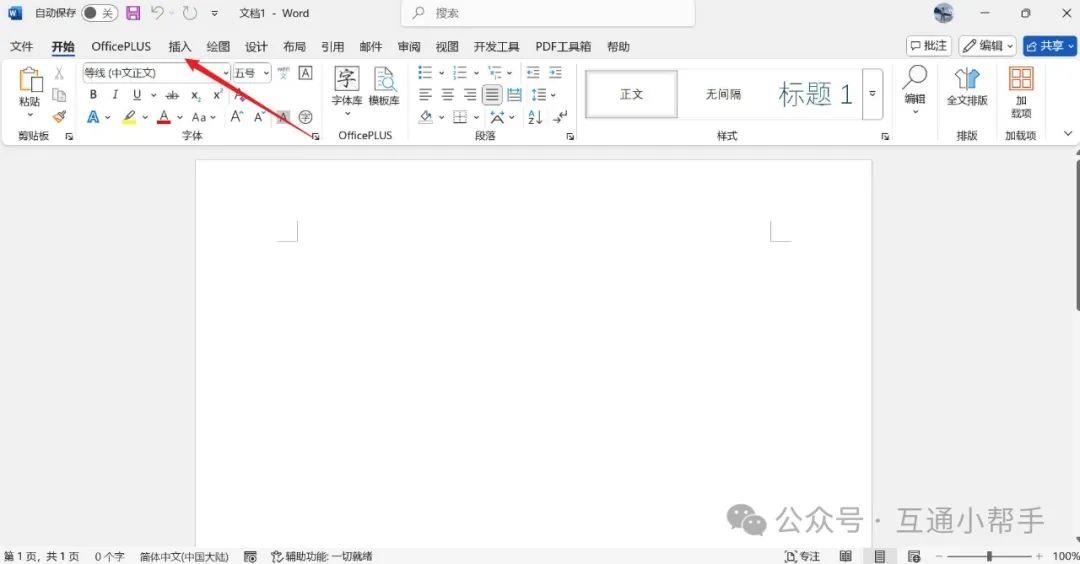Open the change case Aa dropdown
1080x564 pixels.
(x=203, y=117)
